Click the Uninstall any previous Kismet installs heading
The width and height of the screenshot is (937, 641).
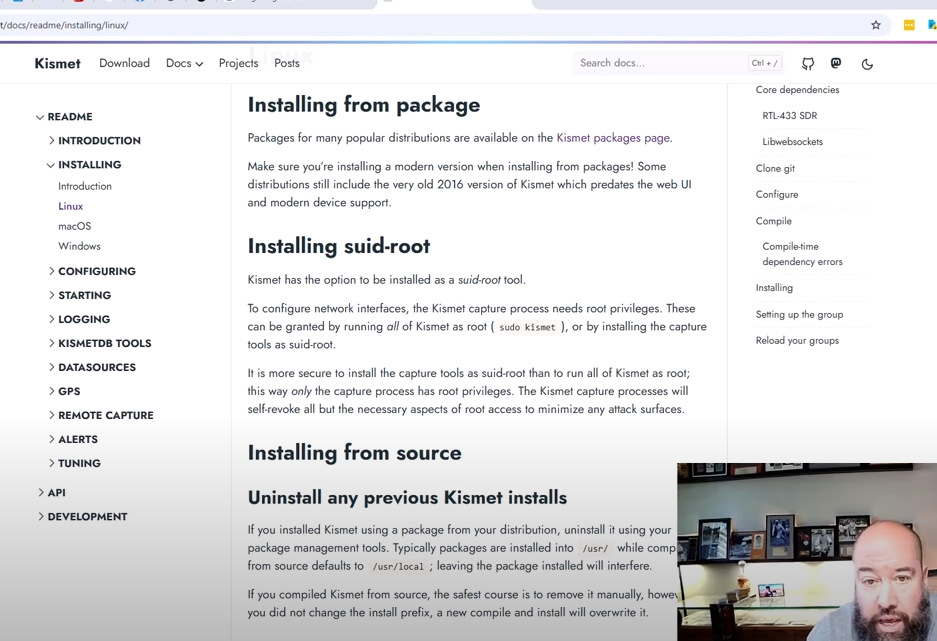tap(408, 498)
